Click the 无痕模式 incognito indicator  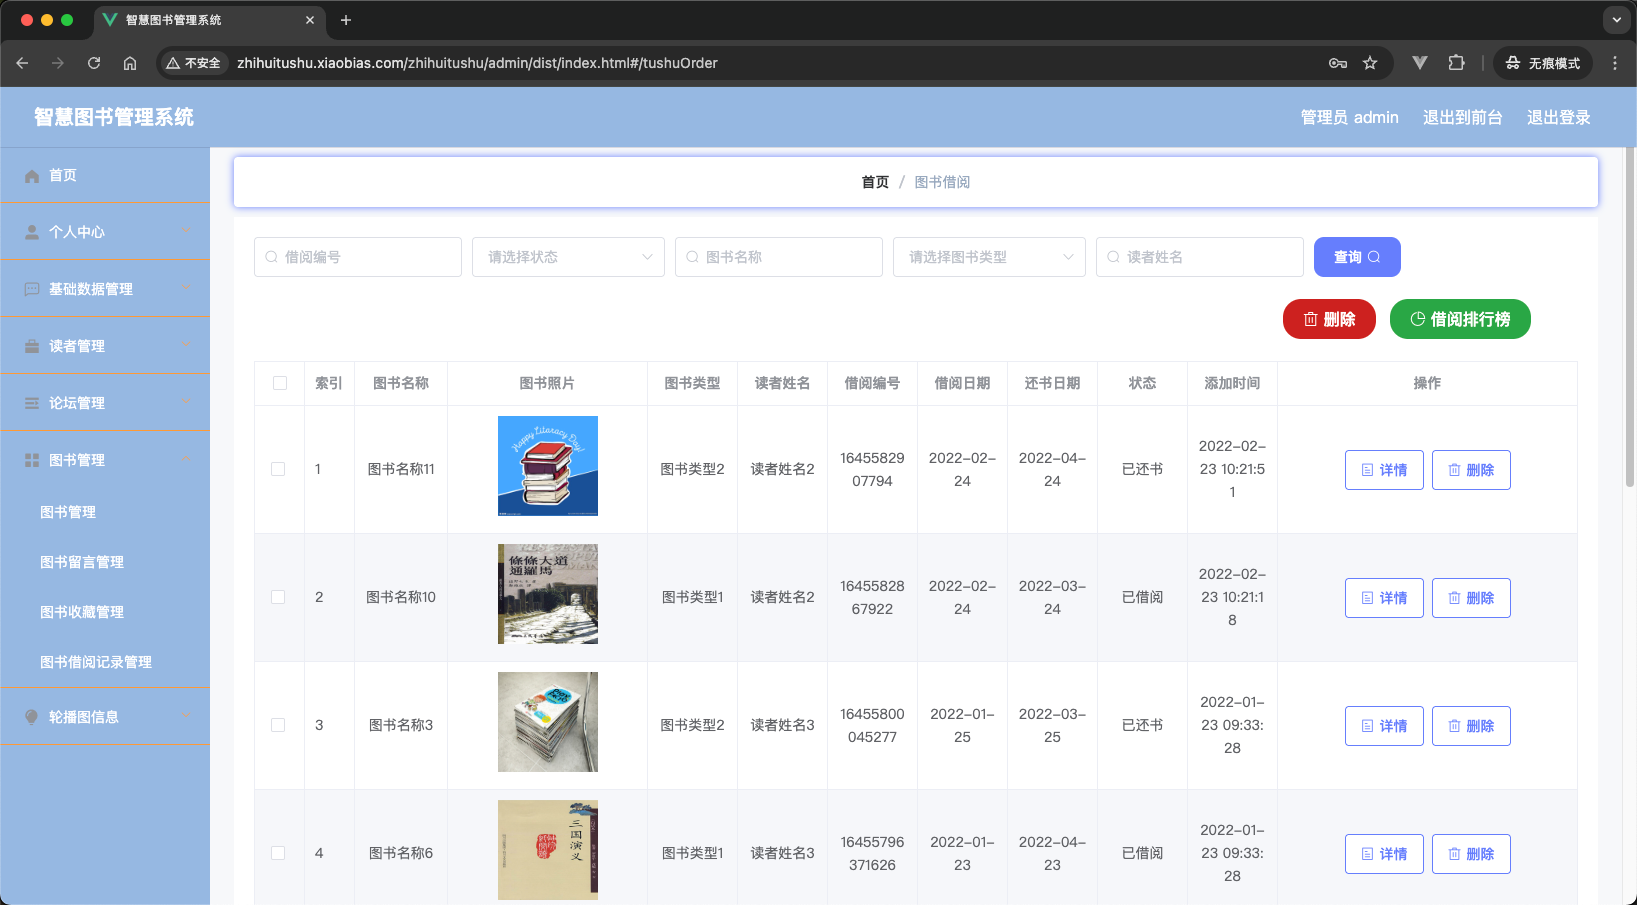[x=1543, y=63]
